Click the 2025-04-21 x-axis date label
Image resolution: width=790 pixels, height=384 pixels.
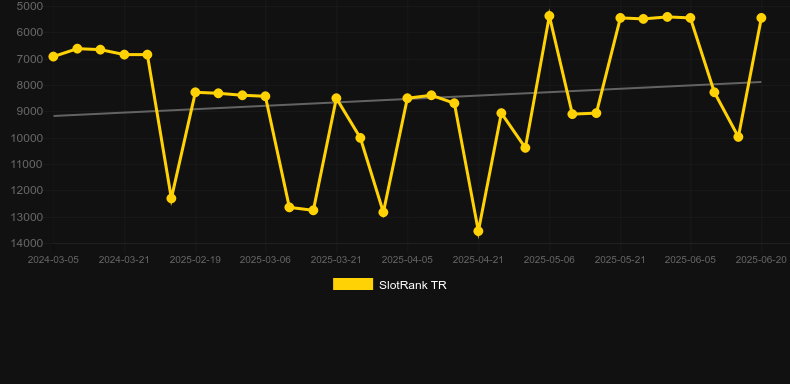point(478,260)
